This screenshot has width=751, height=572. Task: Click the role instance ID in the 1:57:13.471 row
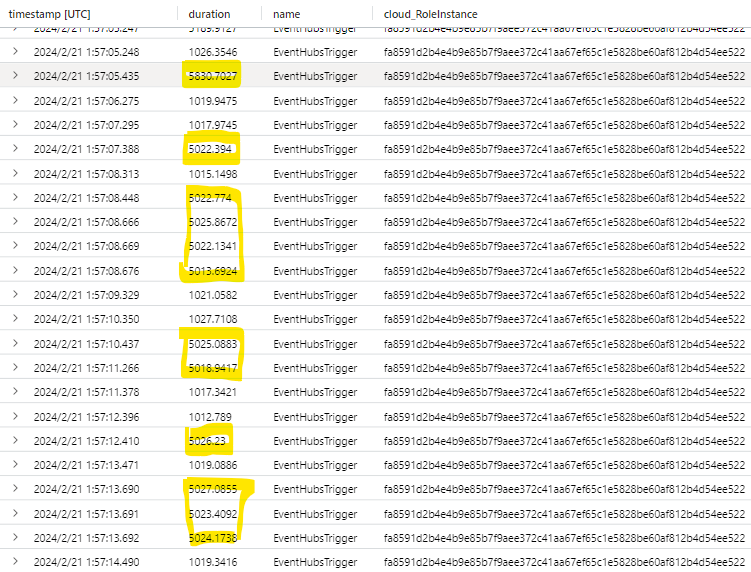point(565,465)
